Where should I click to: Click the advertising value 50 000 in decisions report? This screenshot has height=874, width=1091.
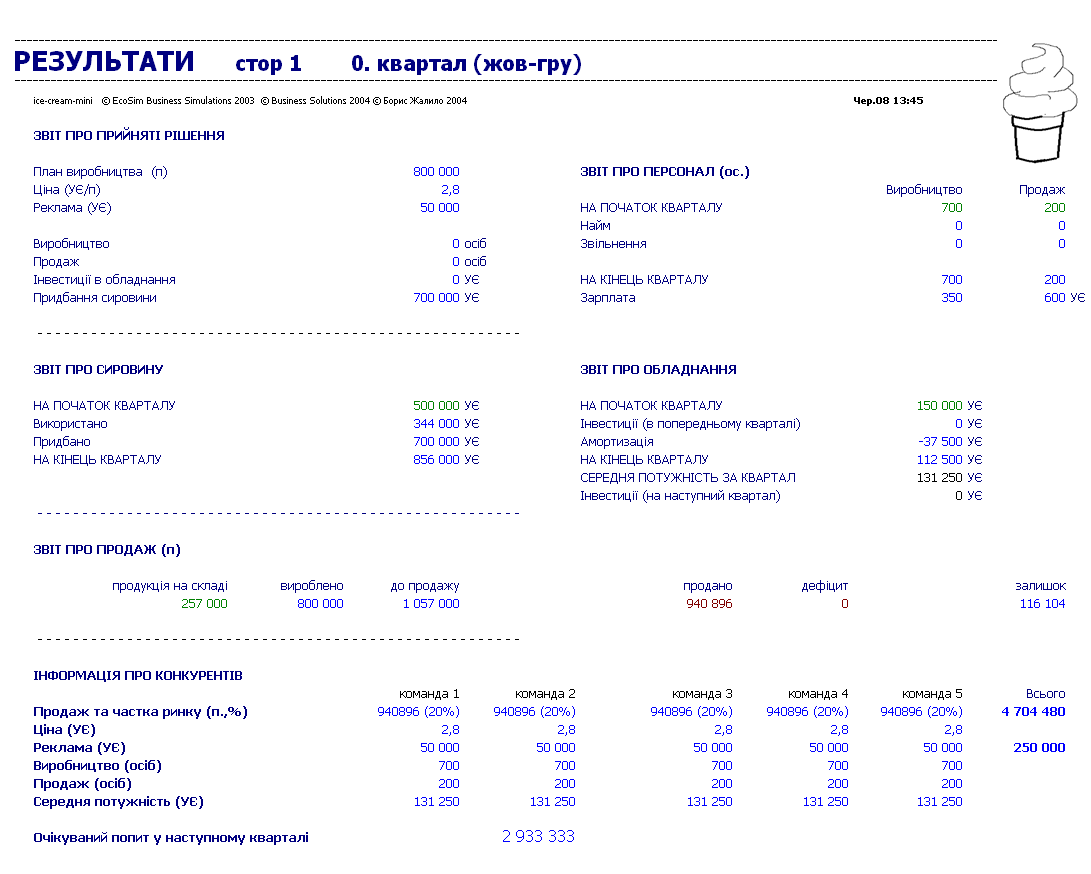pyautogui.click(x=440, y=207)
